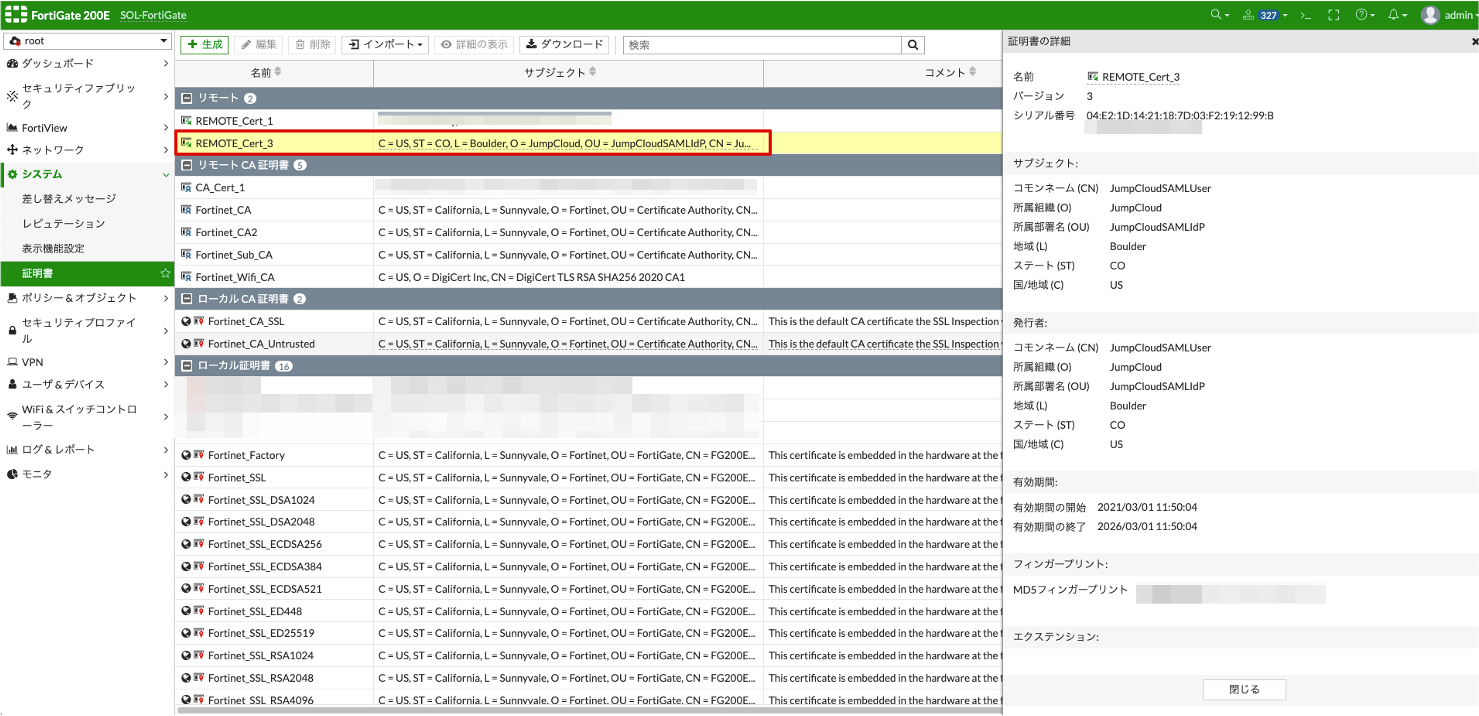This screenshot has height=716, width=1479.
Task: Click the search magnifier button beside 検索
Action: click(912, 45)
